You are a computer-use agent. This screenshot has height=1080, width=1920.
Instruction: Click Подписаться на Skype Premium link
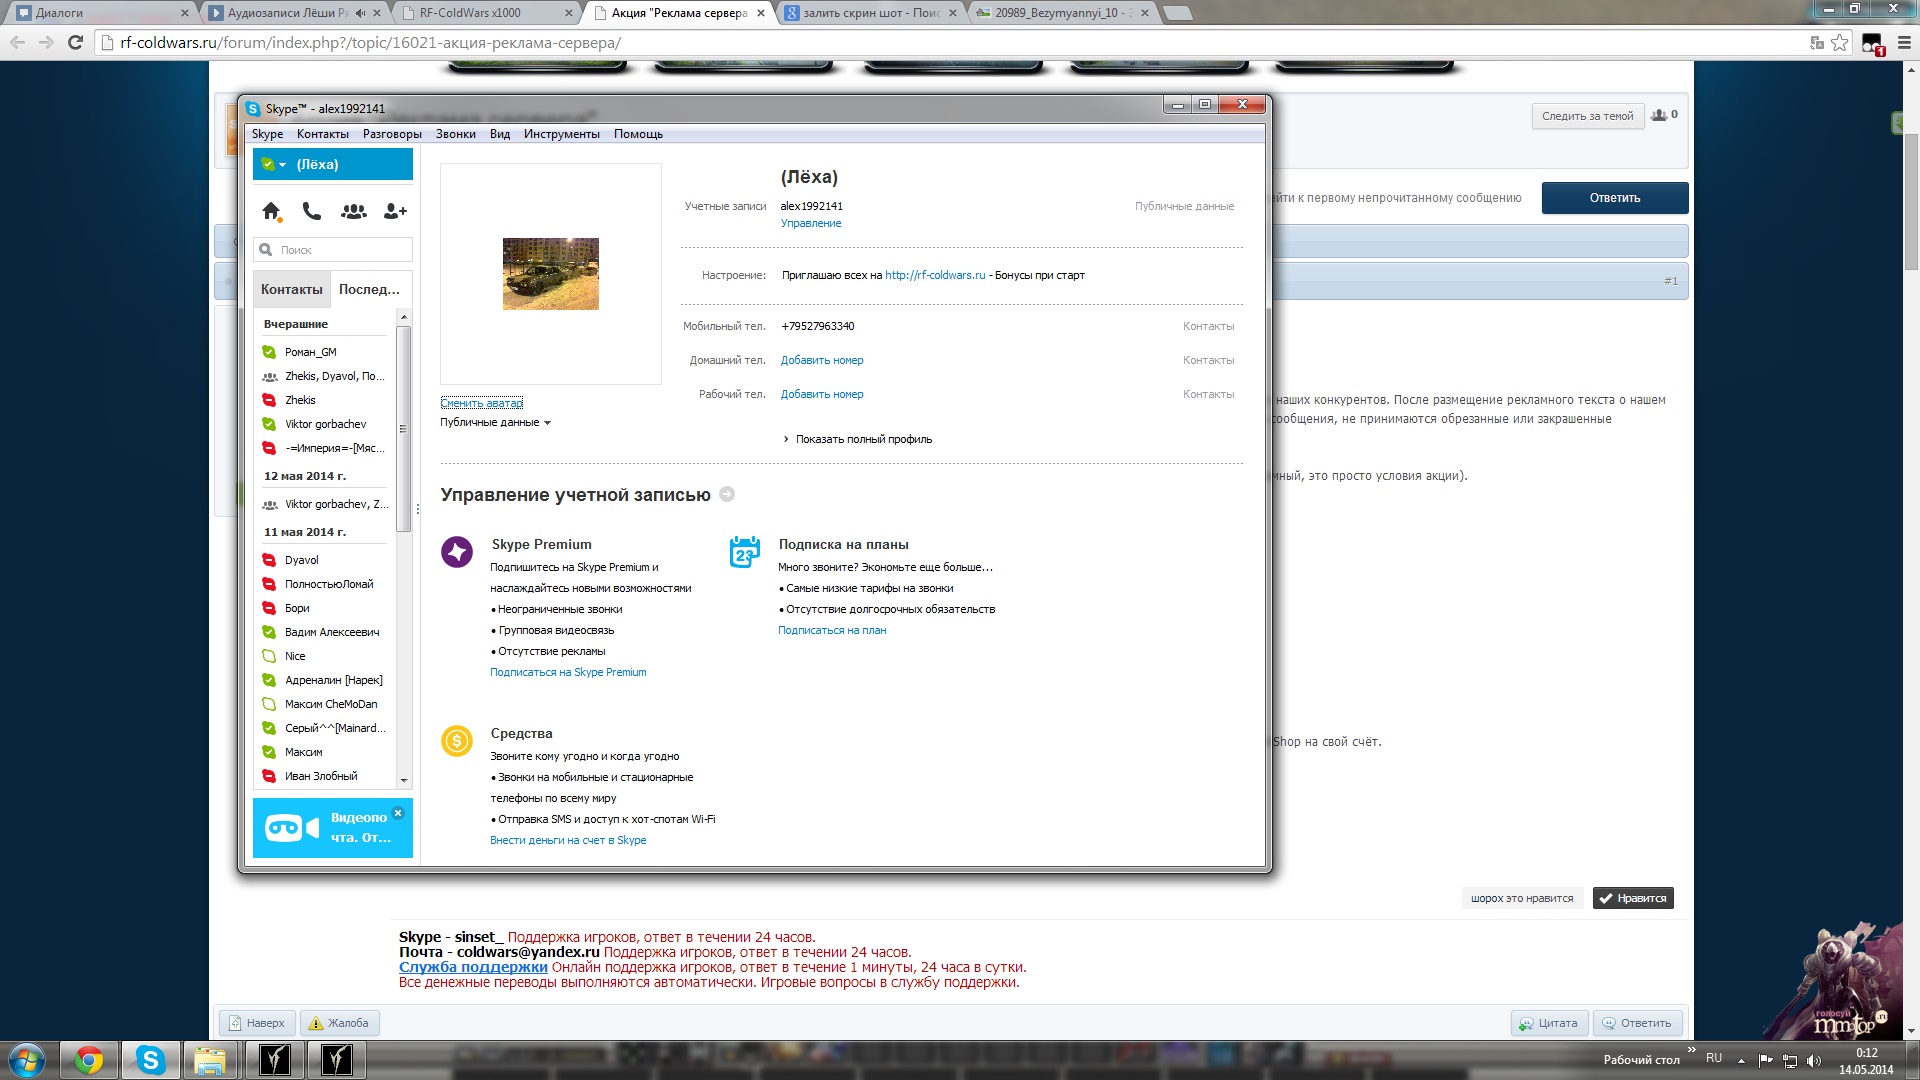click(x=568, y=672)
